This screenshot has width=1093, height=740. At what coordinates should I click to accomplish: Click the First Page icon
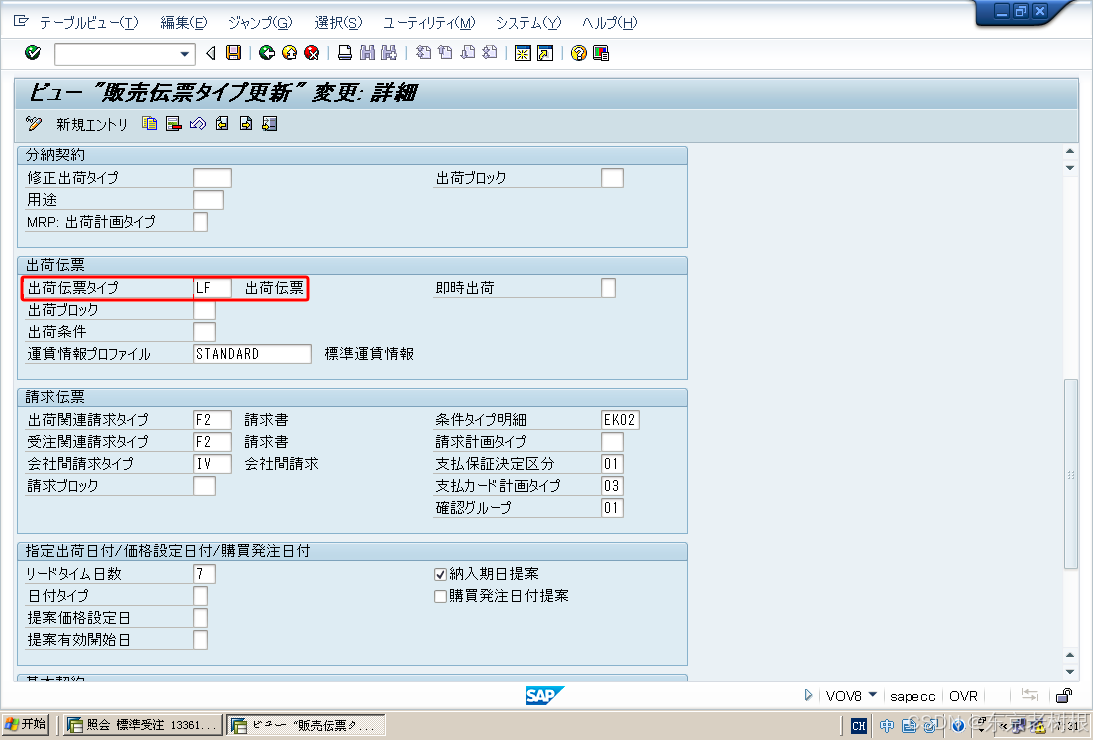pyautogui.click(x=423, y=53)
